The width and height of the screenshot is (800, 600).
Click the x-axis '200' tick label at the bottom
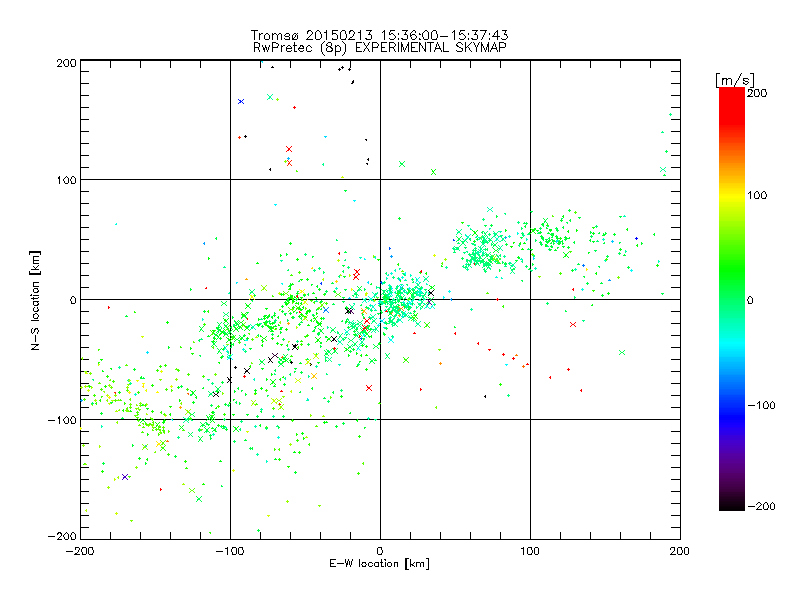(x=680, y=551)
